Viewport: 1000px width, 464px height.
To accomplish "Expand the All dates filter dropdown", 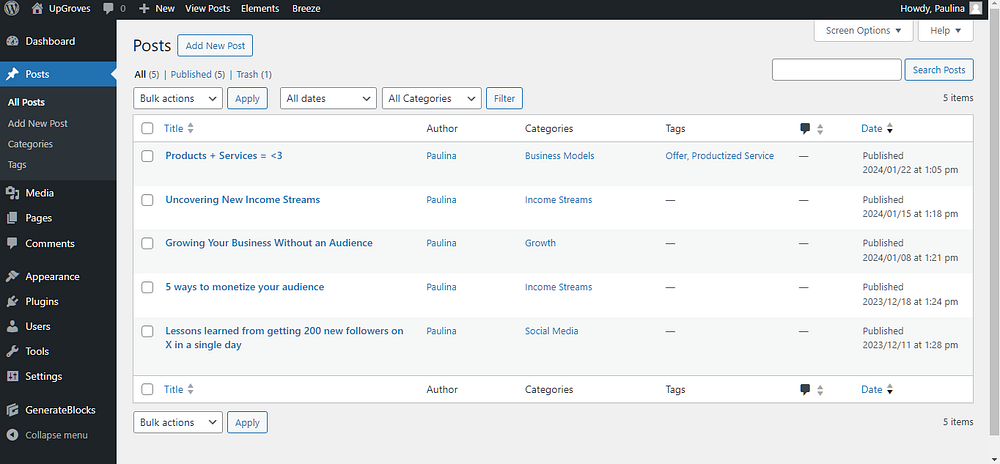I will click(326, 98).
